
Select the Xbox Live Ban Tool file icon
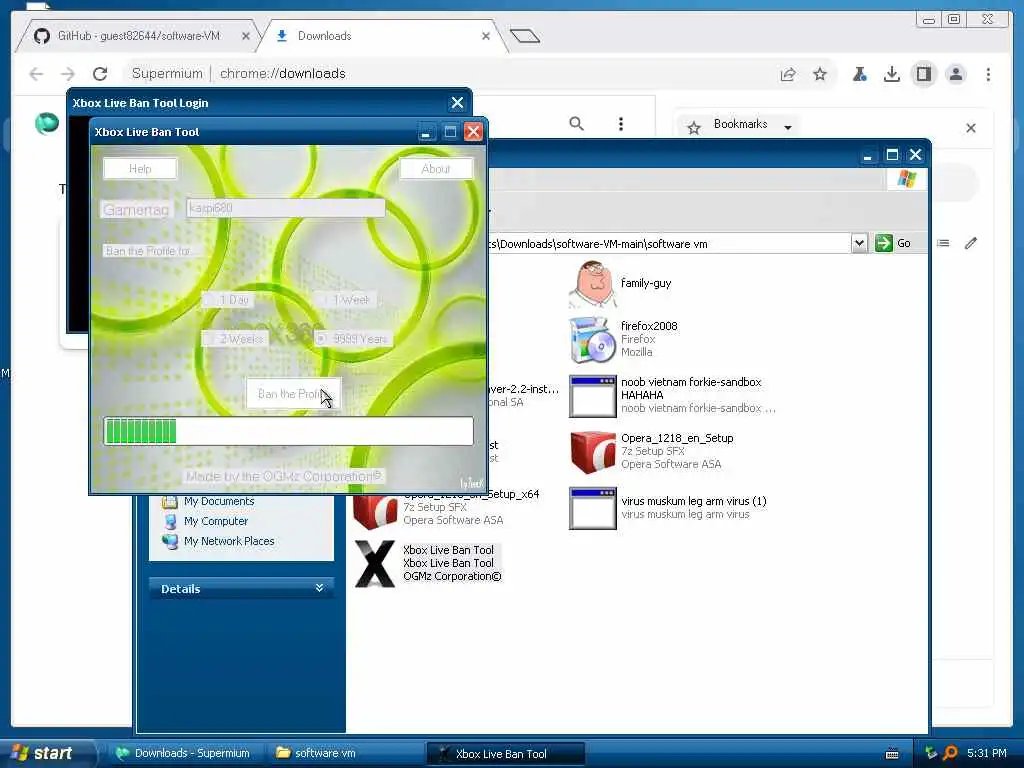click(375, 564)
